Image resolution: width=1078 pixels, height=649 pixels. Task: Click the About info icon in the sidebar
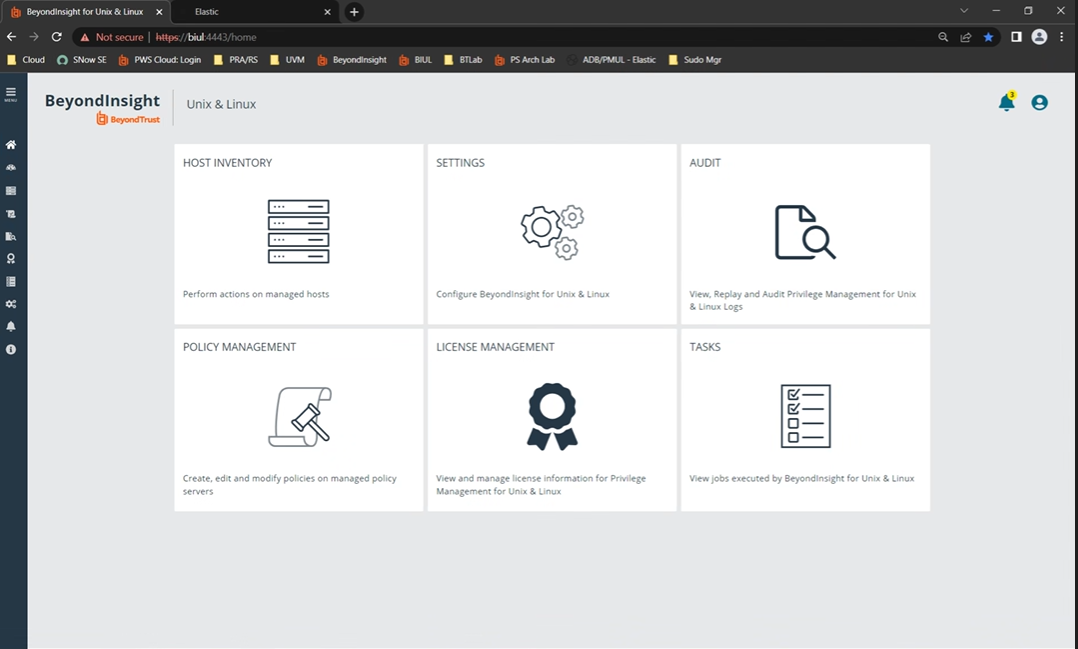(x=11, y=350)
